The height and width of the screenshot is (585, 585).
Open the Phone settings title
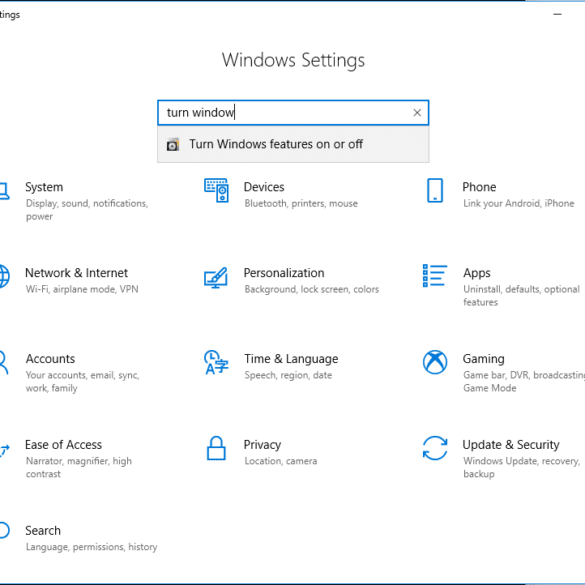pos(479,187)
